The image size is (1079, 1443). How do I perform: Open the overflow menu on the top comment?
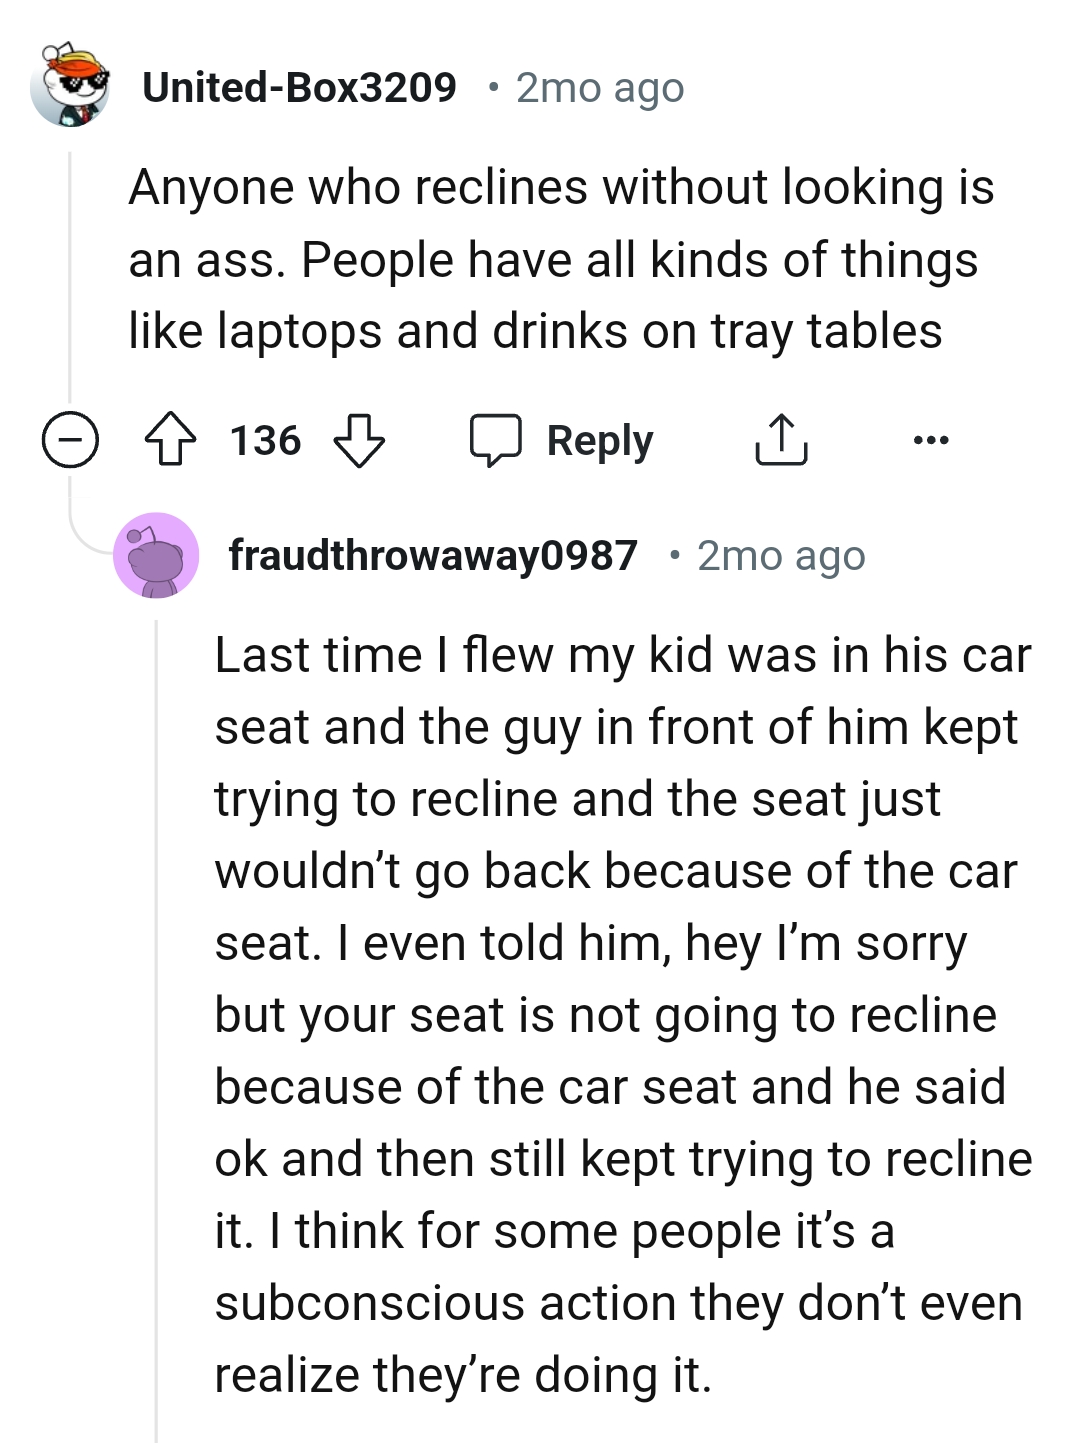coord(930,440)
